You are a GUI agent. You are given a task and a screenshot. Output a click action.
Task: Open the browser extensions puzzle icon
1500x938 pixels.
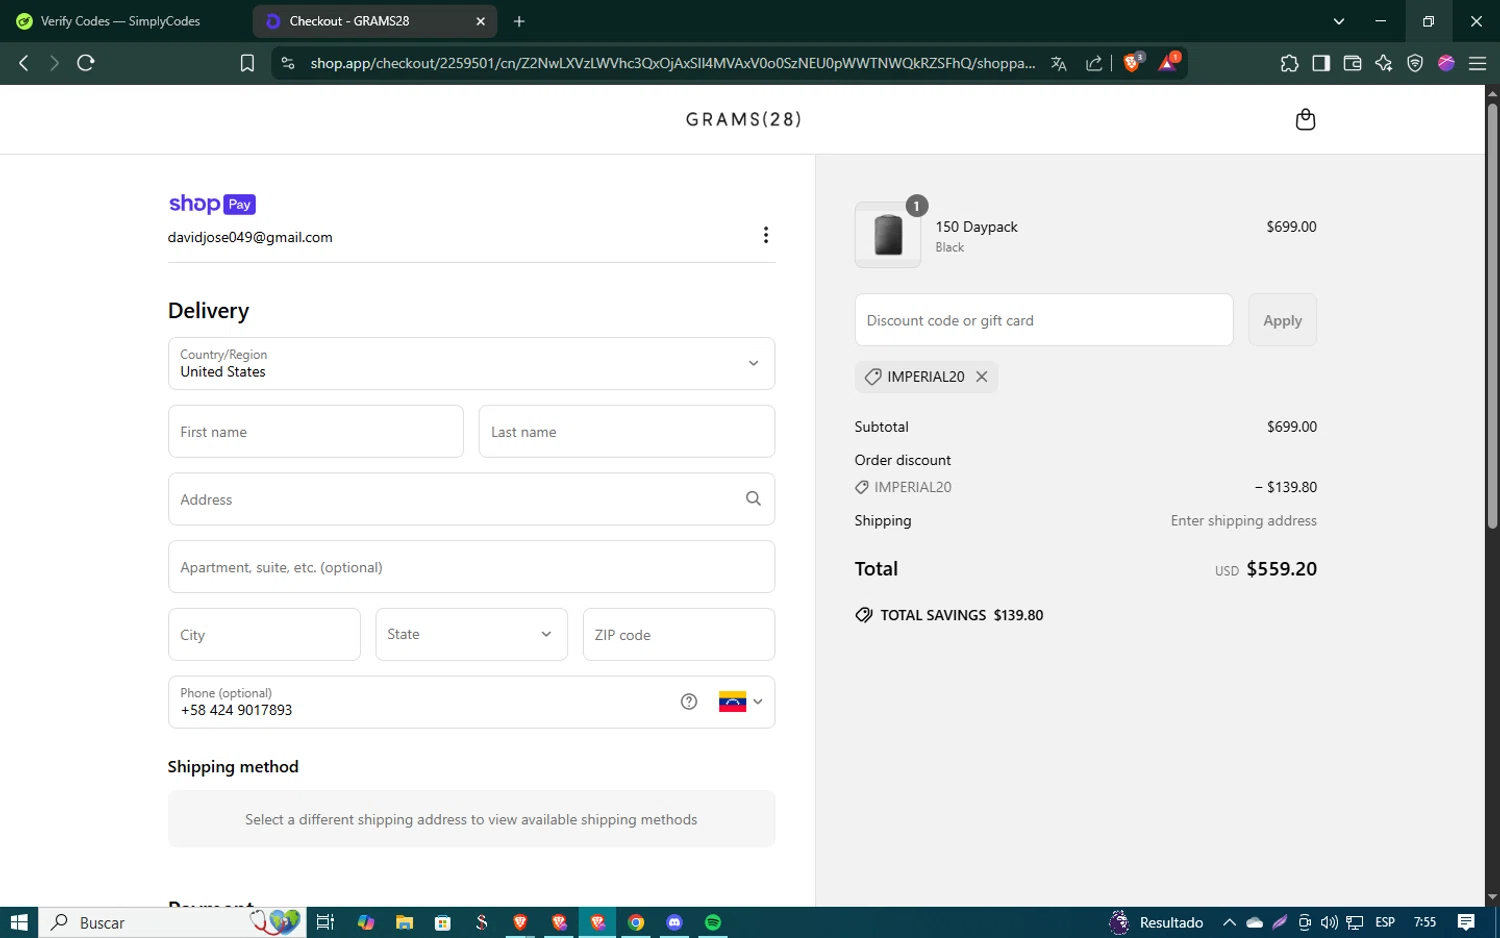tap(1289, 63)
